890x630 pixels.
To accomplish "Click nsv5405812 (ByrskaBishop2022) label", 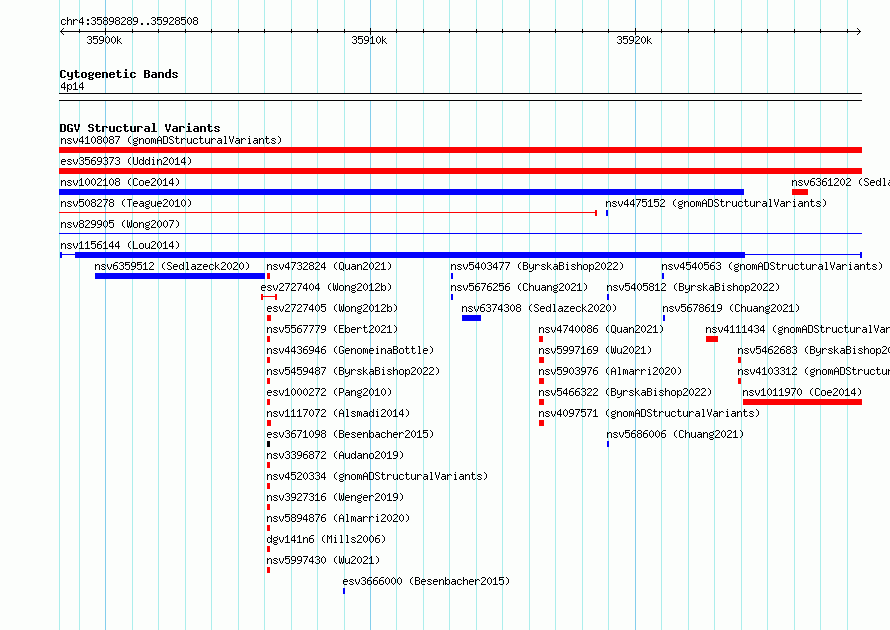I will (x=693, y=287).
